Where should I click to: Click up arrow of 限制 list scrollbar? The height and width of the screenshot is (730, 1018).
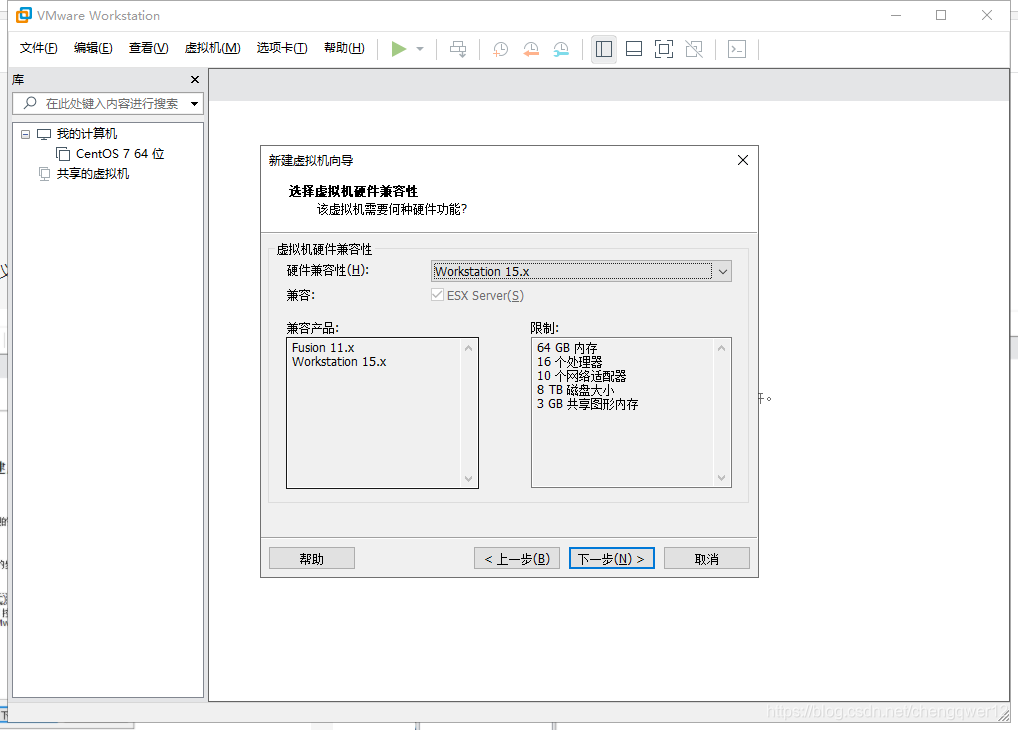(721, 348)
